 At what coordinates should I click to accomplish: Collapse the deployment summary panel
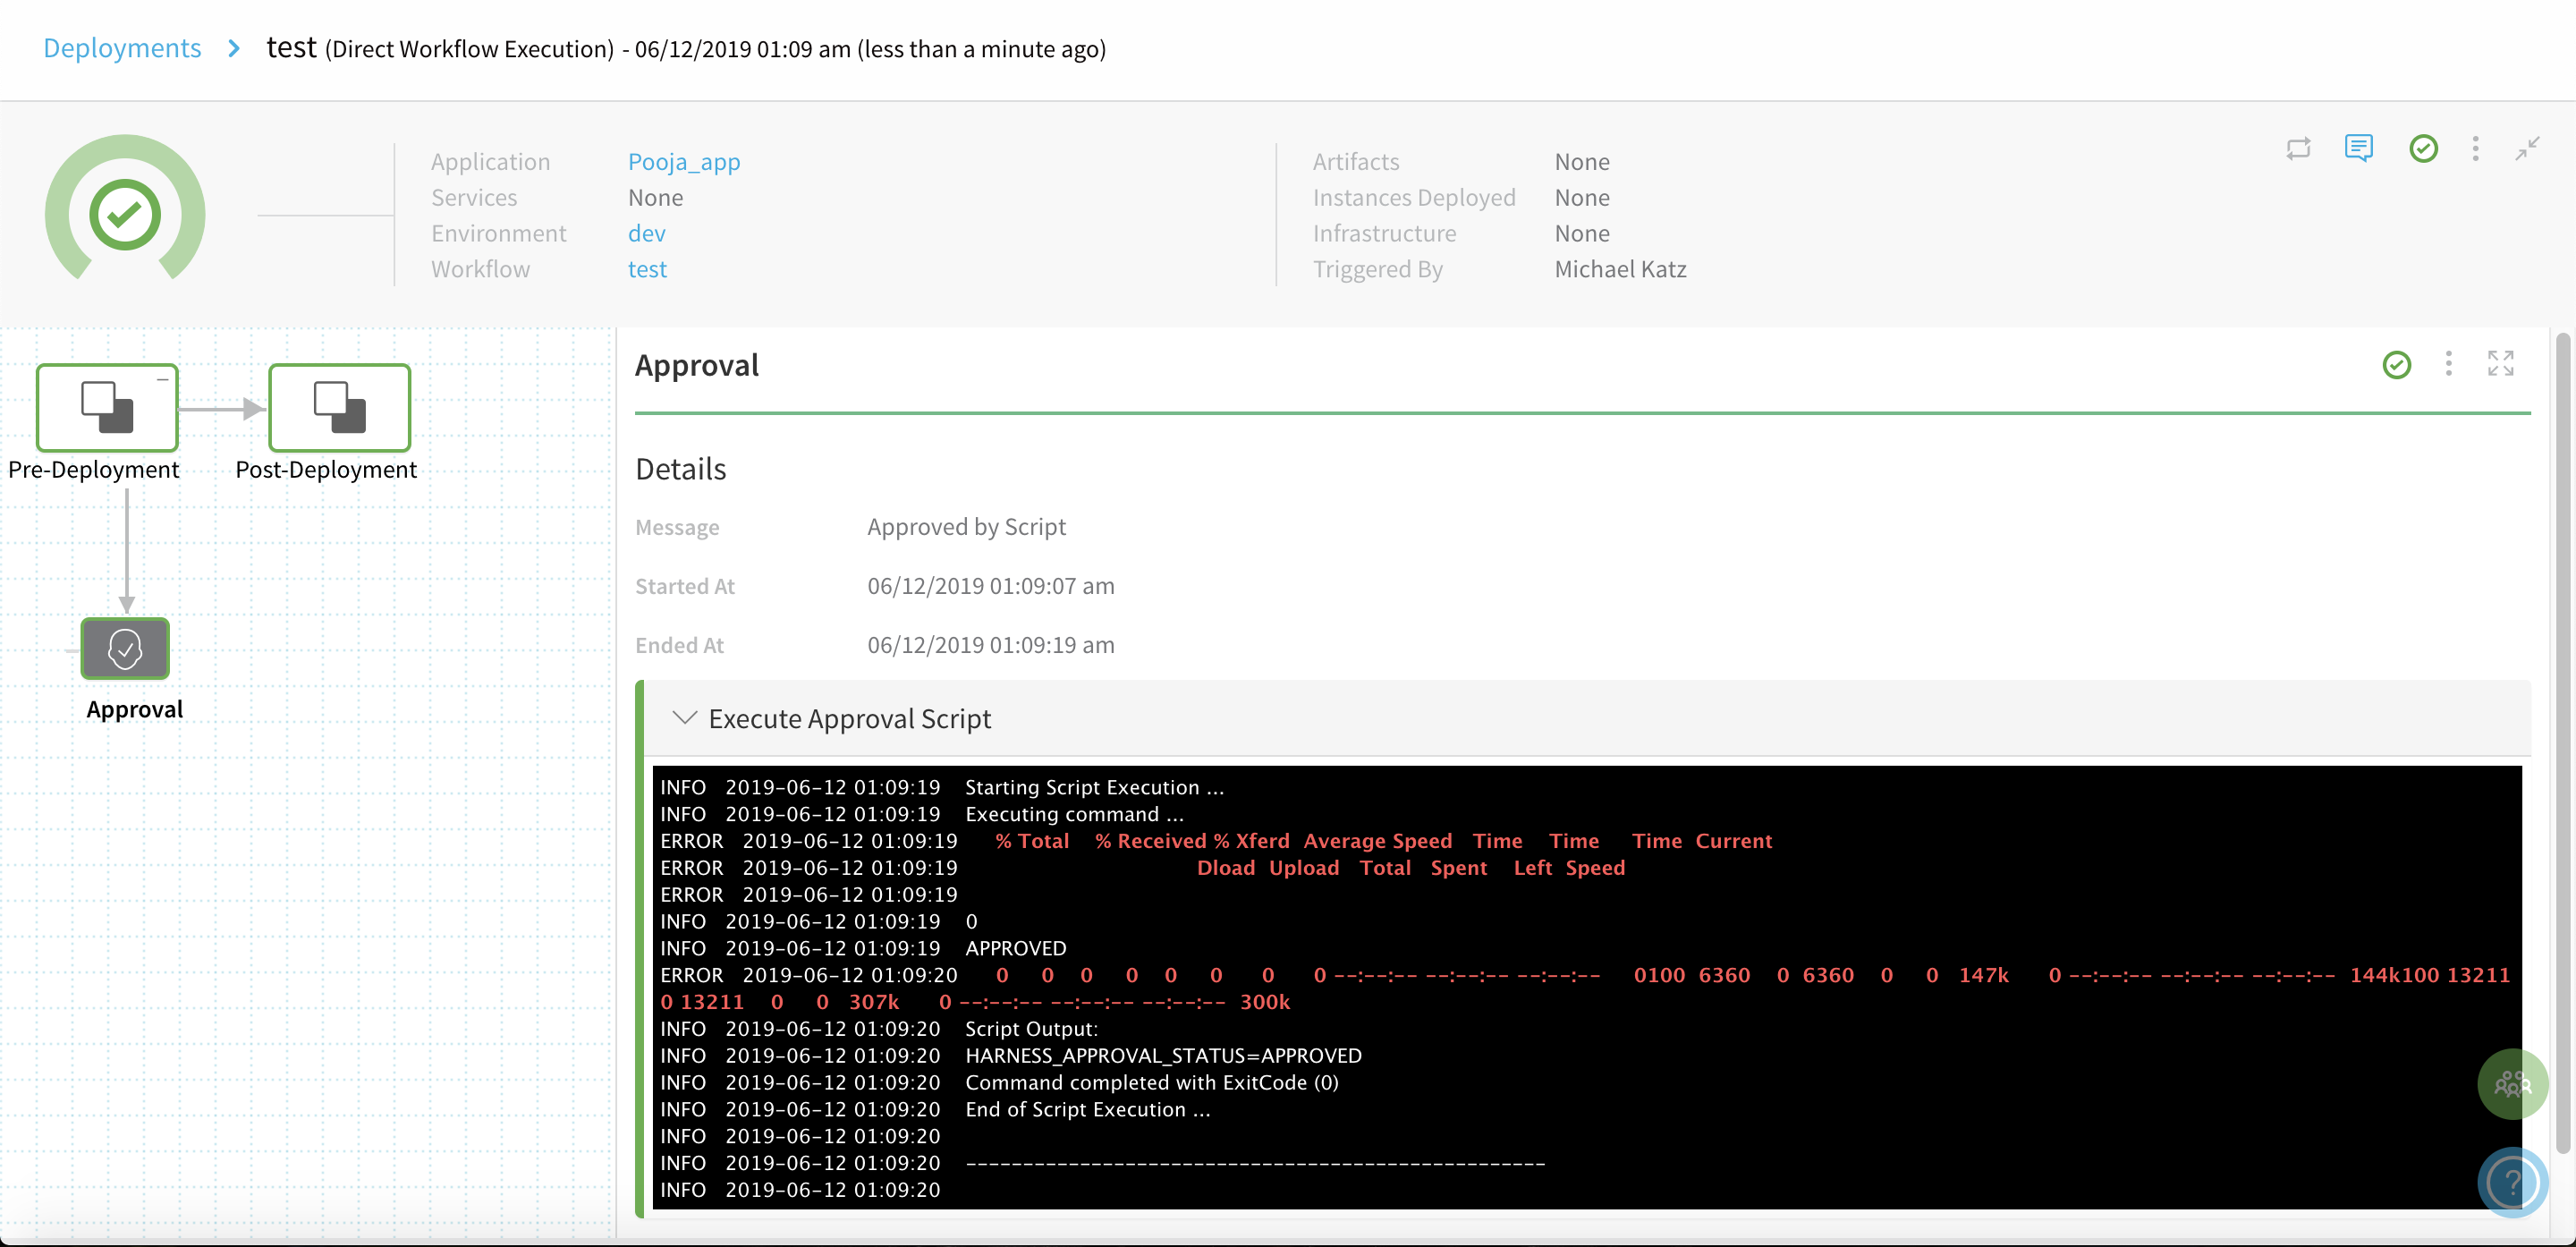point(2527,149)
